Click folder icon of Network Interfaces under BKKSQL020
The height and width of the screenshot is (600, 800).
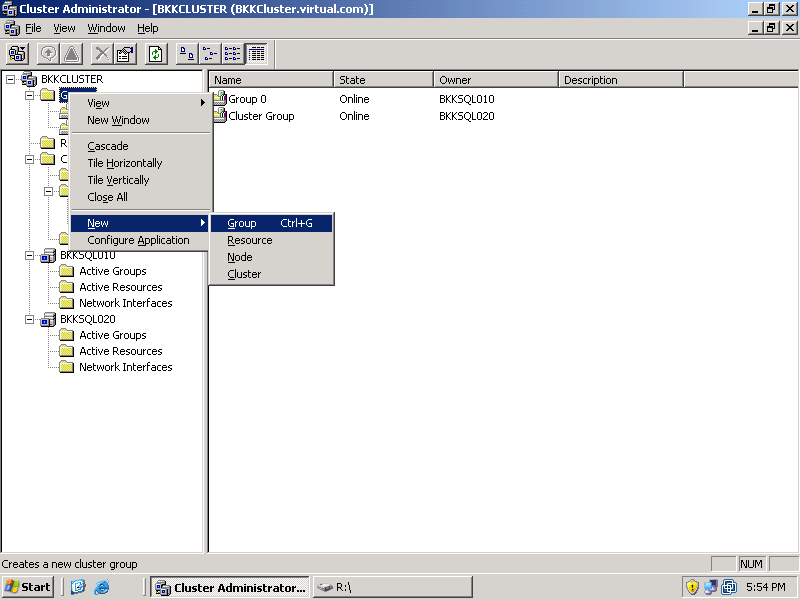coord(66,367)
